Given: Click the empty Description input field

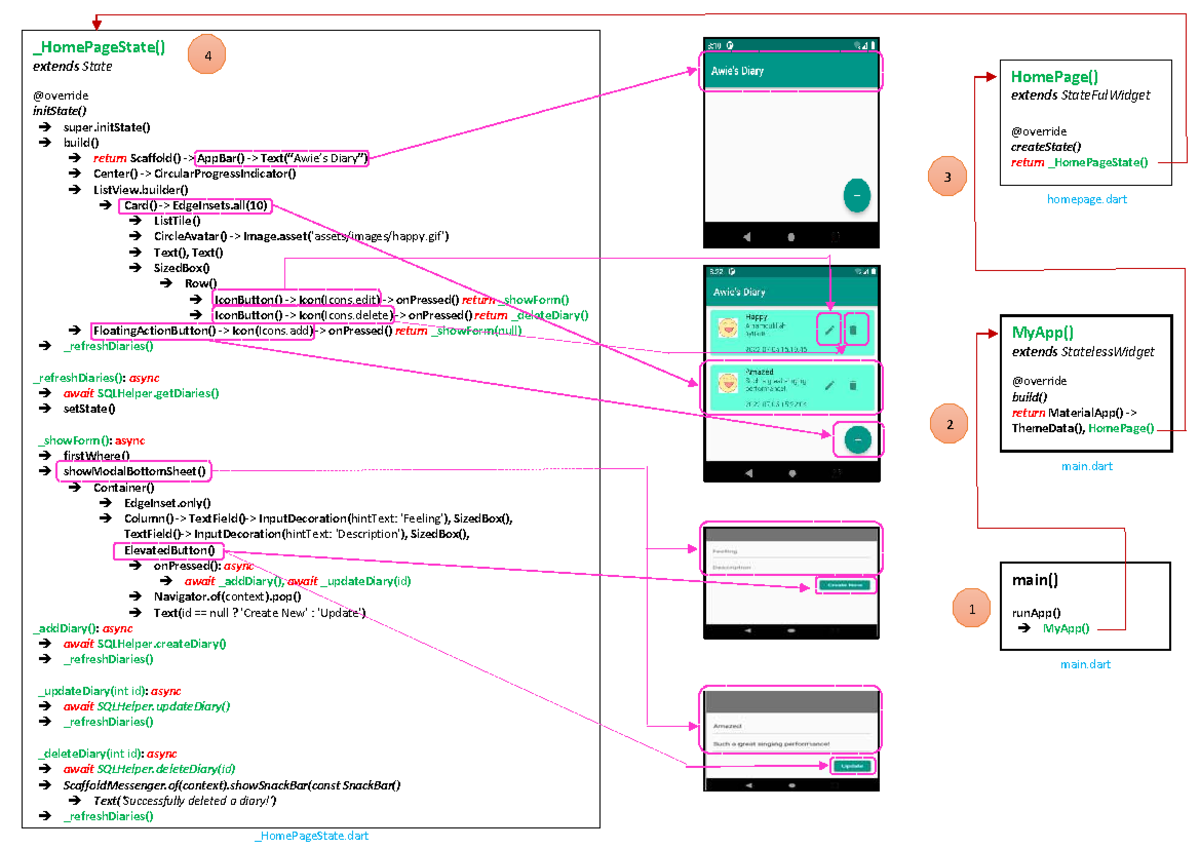Looking at the screenshot, I should [790, 567].
